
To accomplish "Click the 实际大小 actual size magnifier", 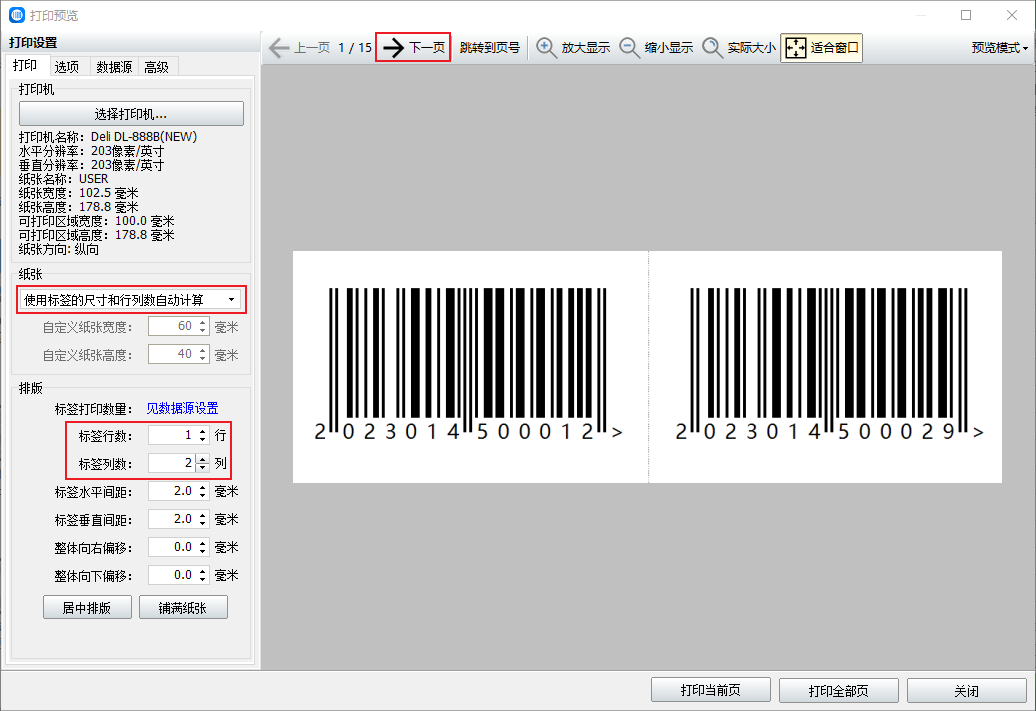I will (x=739, y=48).
